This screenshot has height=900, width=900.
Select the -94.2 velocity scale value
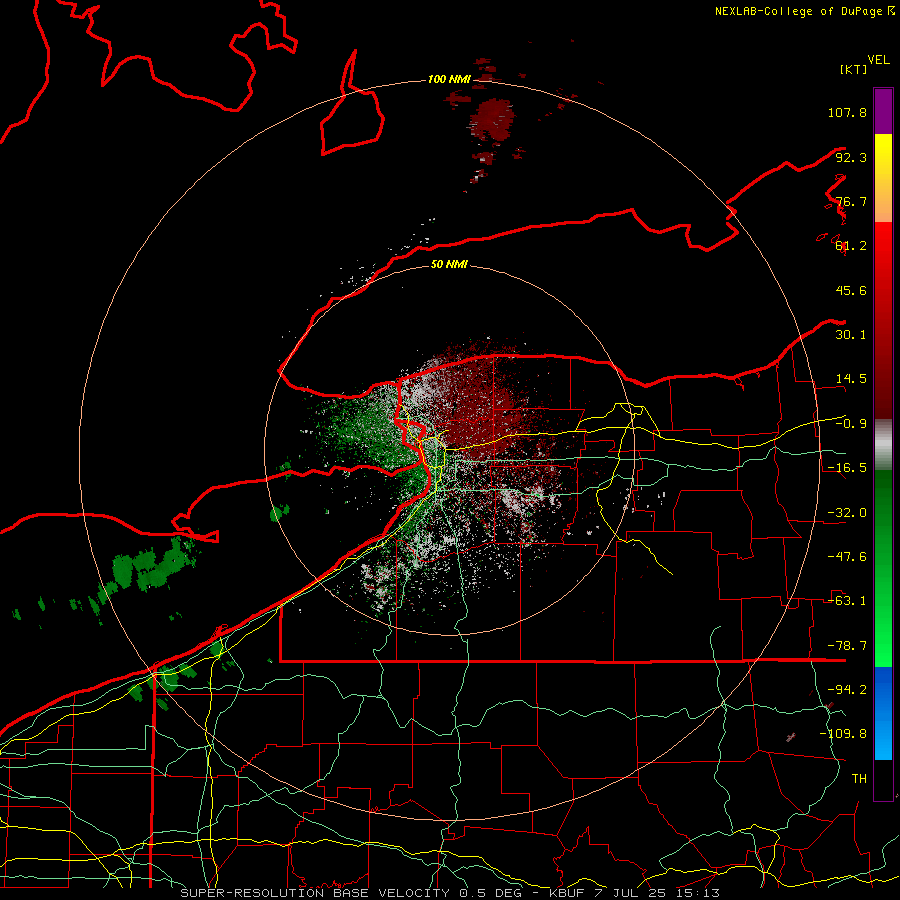coord(847,689)
